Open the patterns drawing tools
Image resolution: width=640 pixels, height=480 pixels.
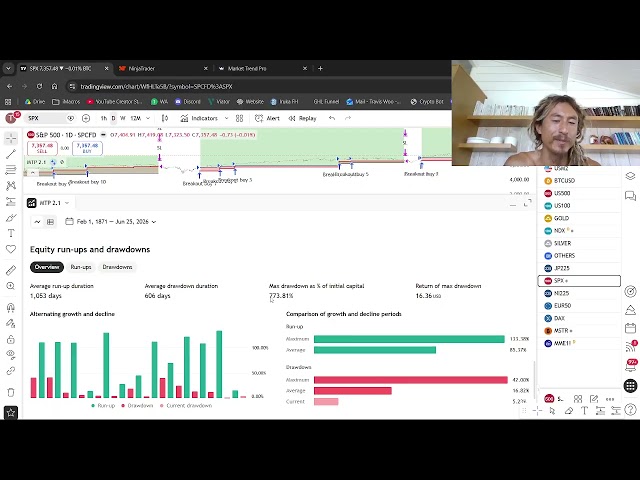11,186
